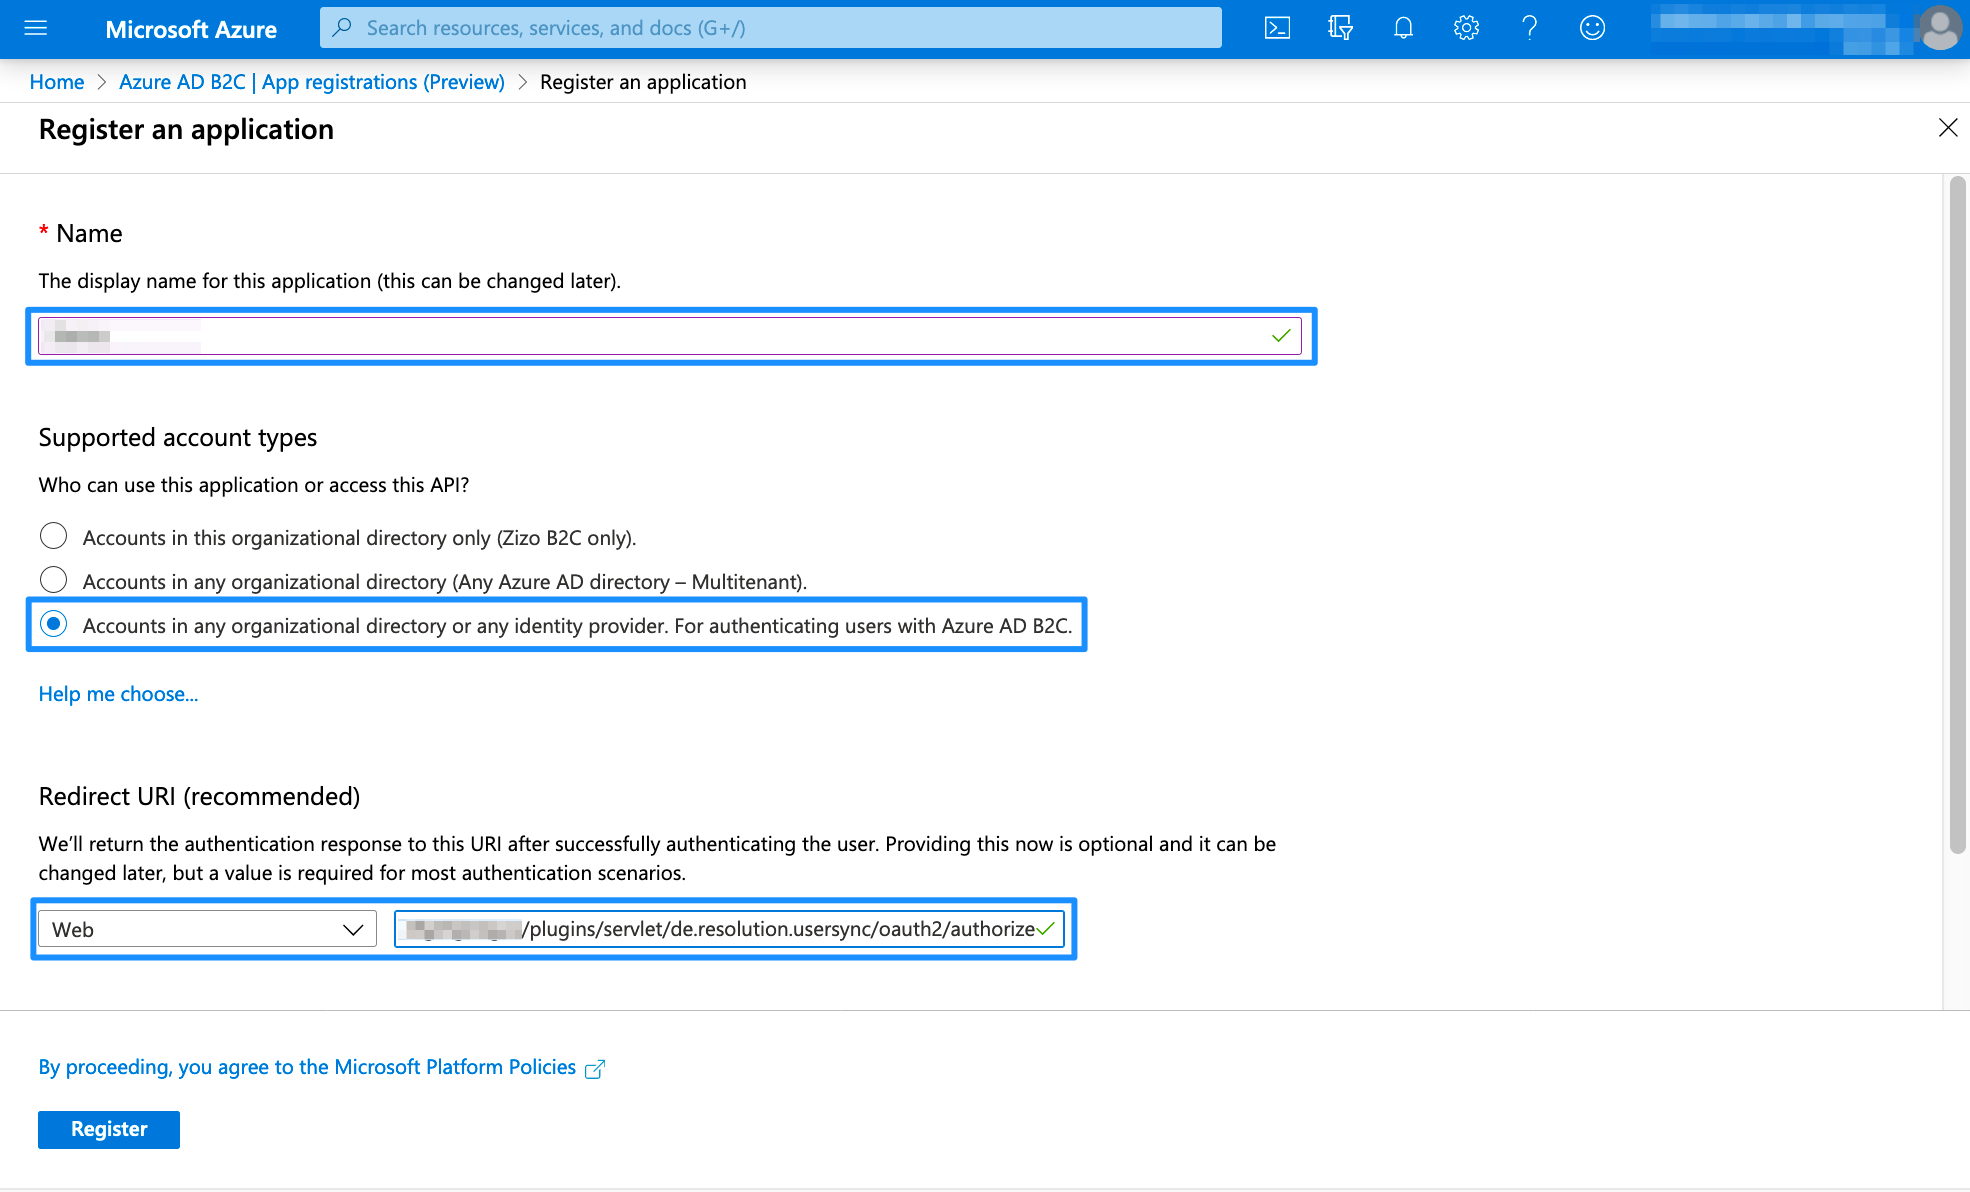This screenshot has width=1970, height=1192.
Task: Go to Home breadcrumb
Action: 56,82
